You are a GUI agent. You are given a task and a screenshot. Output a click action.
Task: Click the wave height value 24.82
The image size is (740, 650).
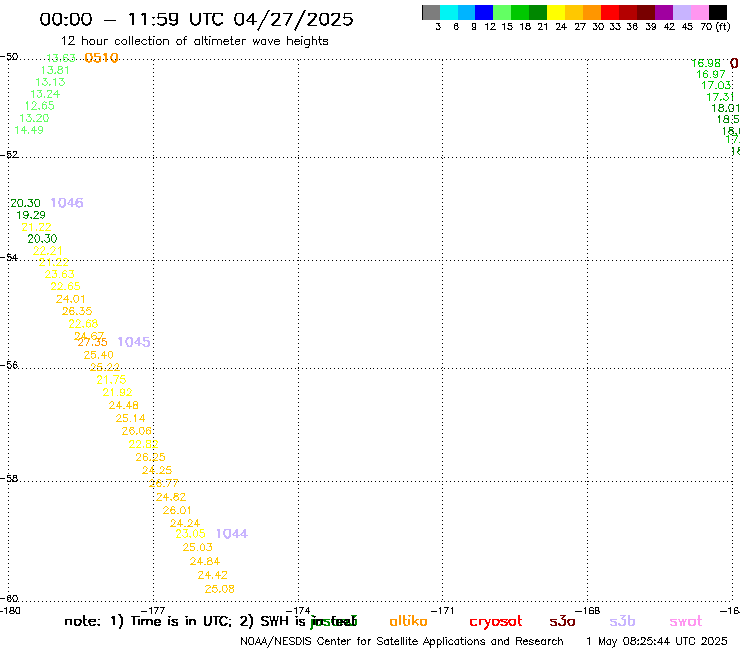(x=171, y=497)
